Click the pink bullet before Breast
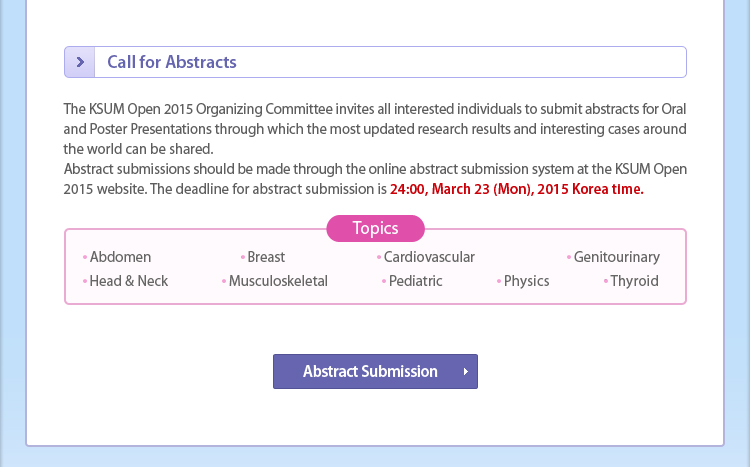The width and height of the screenshot is (750, 467). click(243, 257)
